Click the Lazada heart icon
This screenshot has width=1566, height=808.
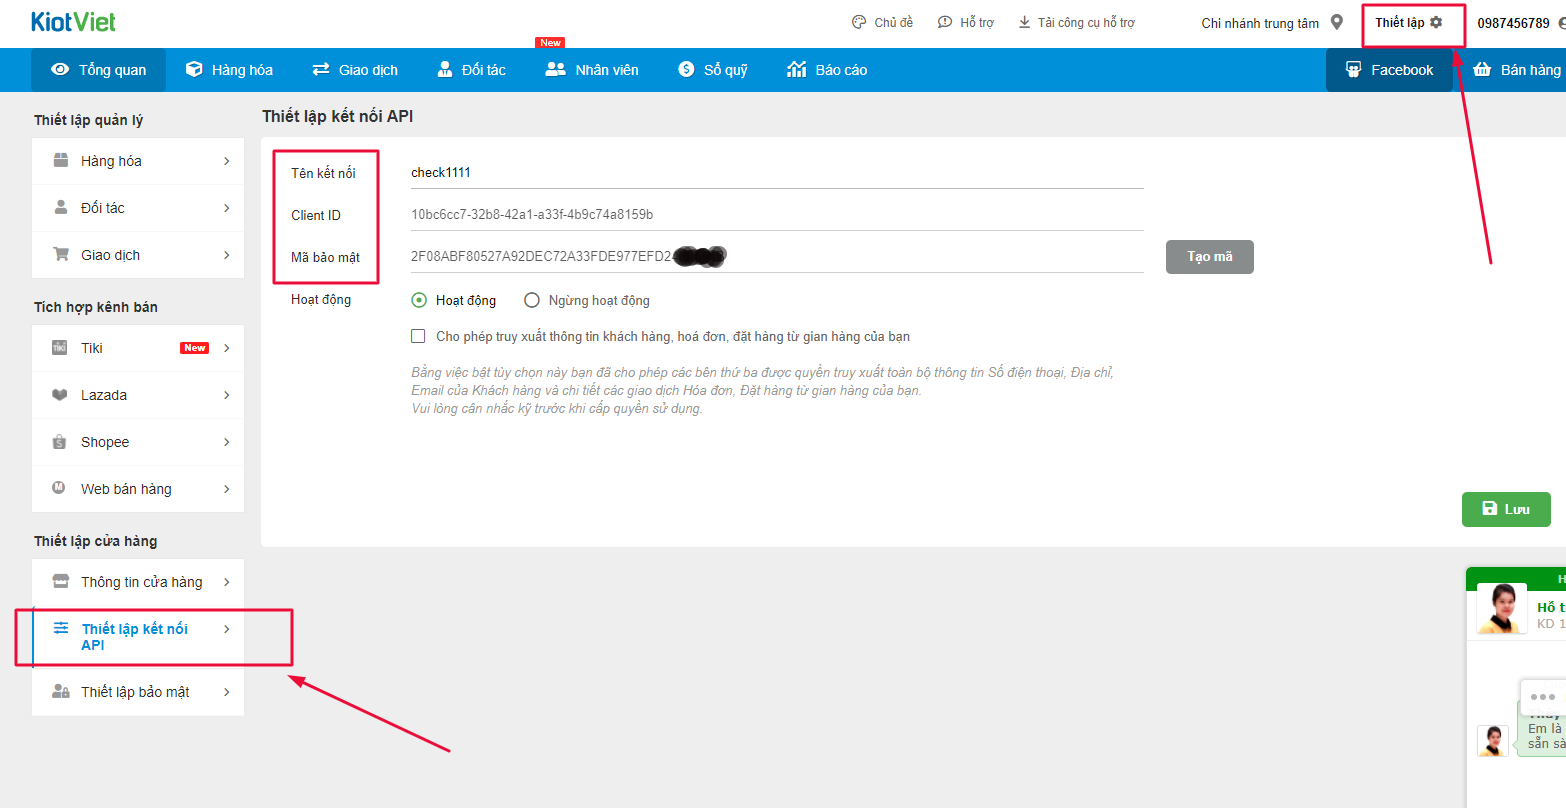click(x=60, y=395)
